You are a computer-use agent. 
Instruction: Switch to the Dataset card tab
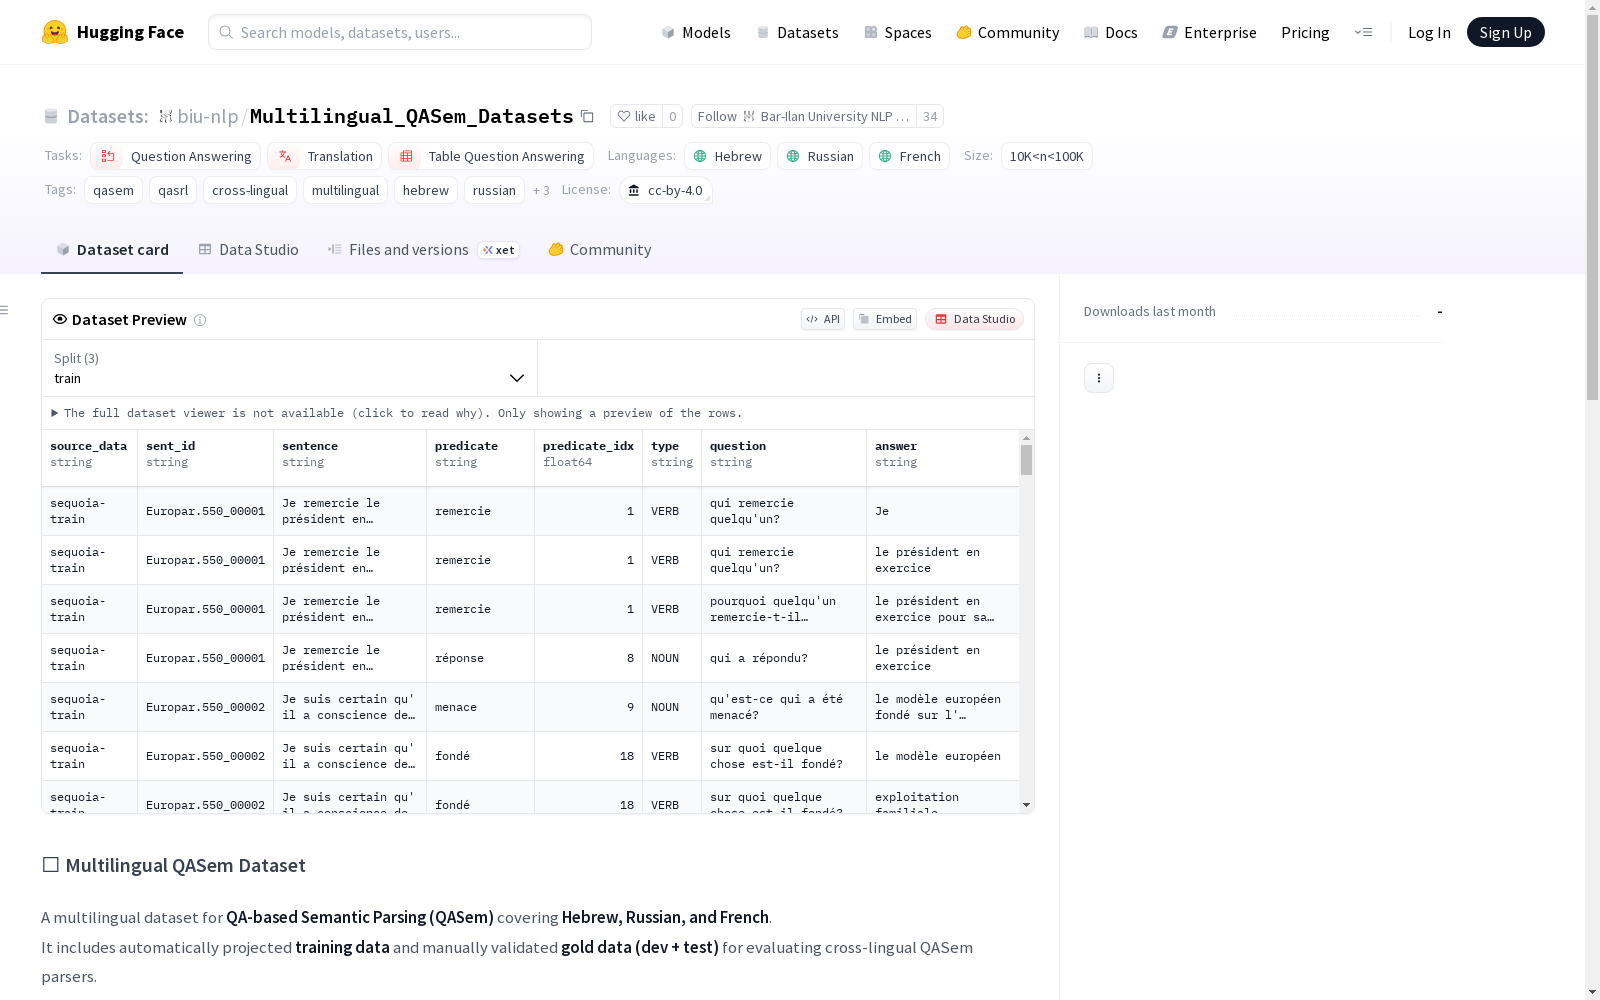(x=112, y=250)
